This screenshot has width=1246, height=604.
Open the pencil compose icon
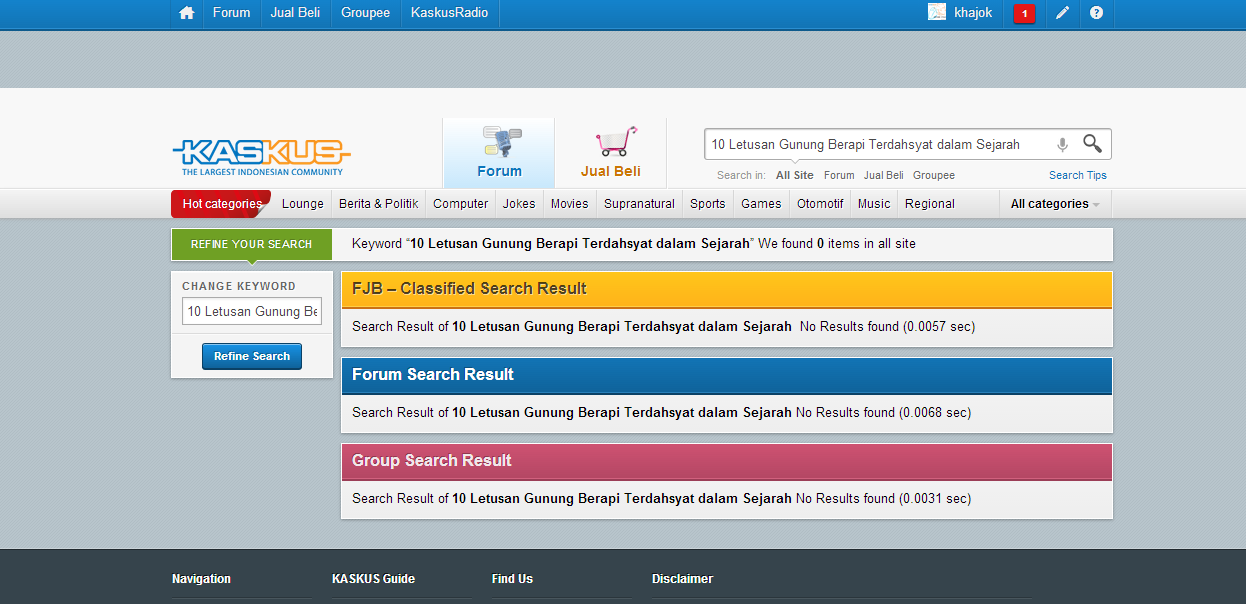[x=1062, y=13]
